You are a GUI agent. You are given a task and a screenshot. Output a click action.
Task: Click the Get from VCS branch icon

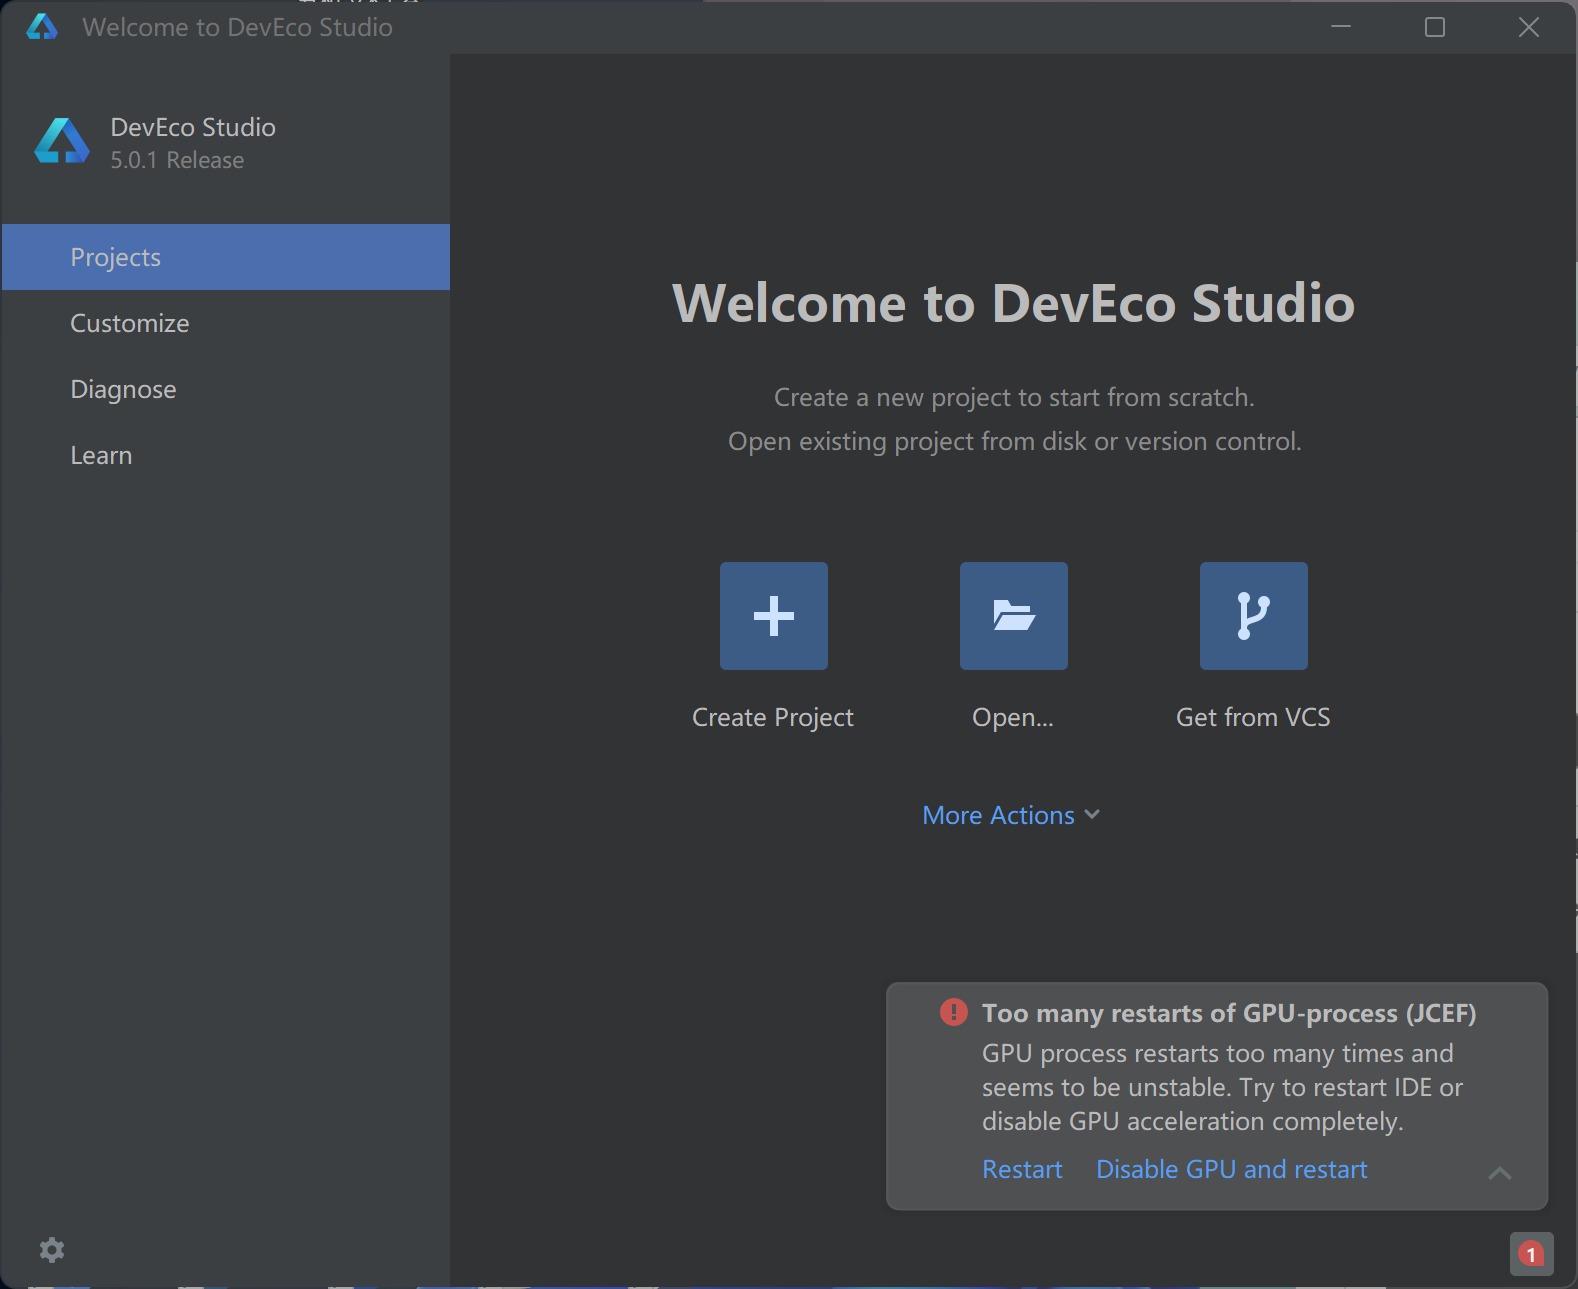click(x=1254, y=616)
